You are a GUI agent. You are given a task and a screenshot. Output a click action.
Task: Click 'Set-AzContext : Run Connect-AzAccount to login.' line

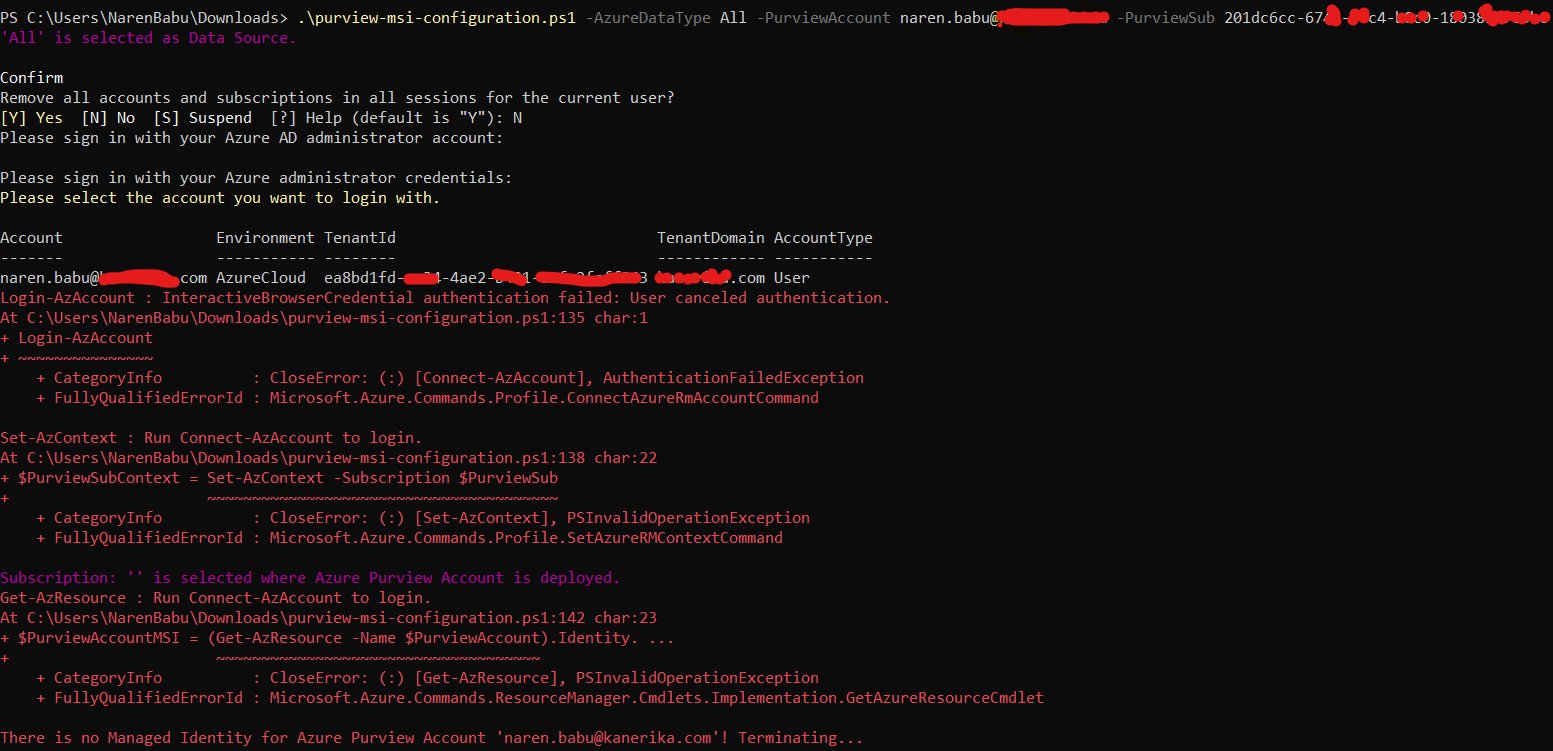coord(211,438)
